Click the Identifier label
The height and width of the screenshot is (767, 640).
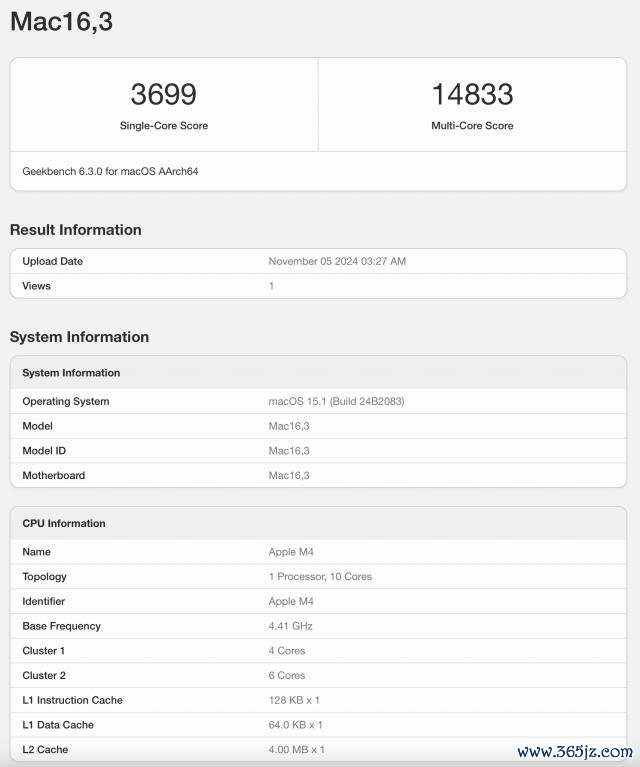click(x=44, y=601)
